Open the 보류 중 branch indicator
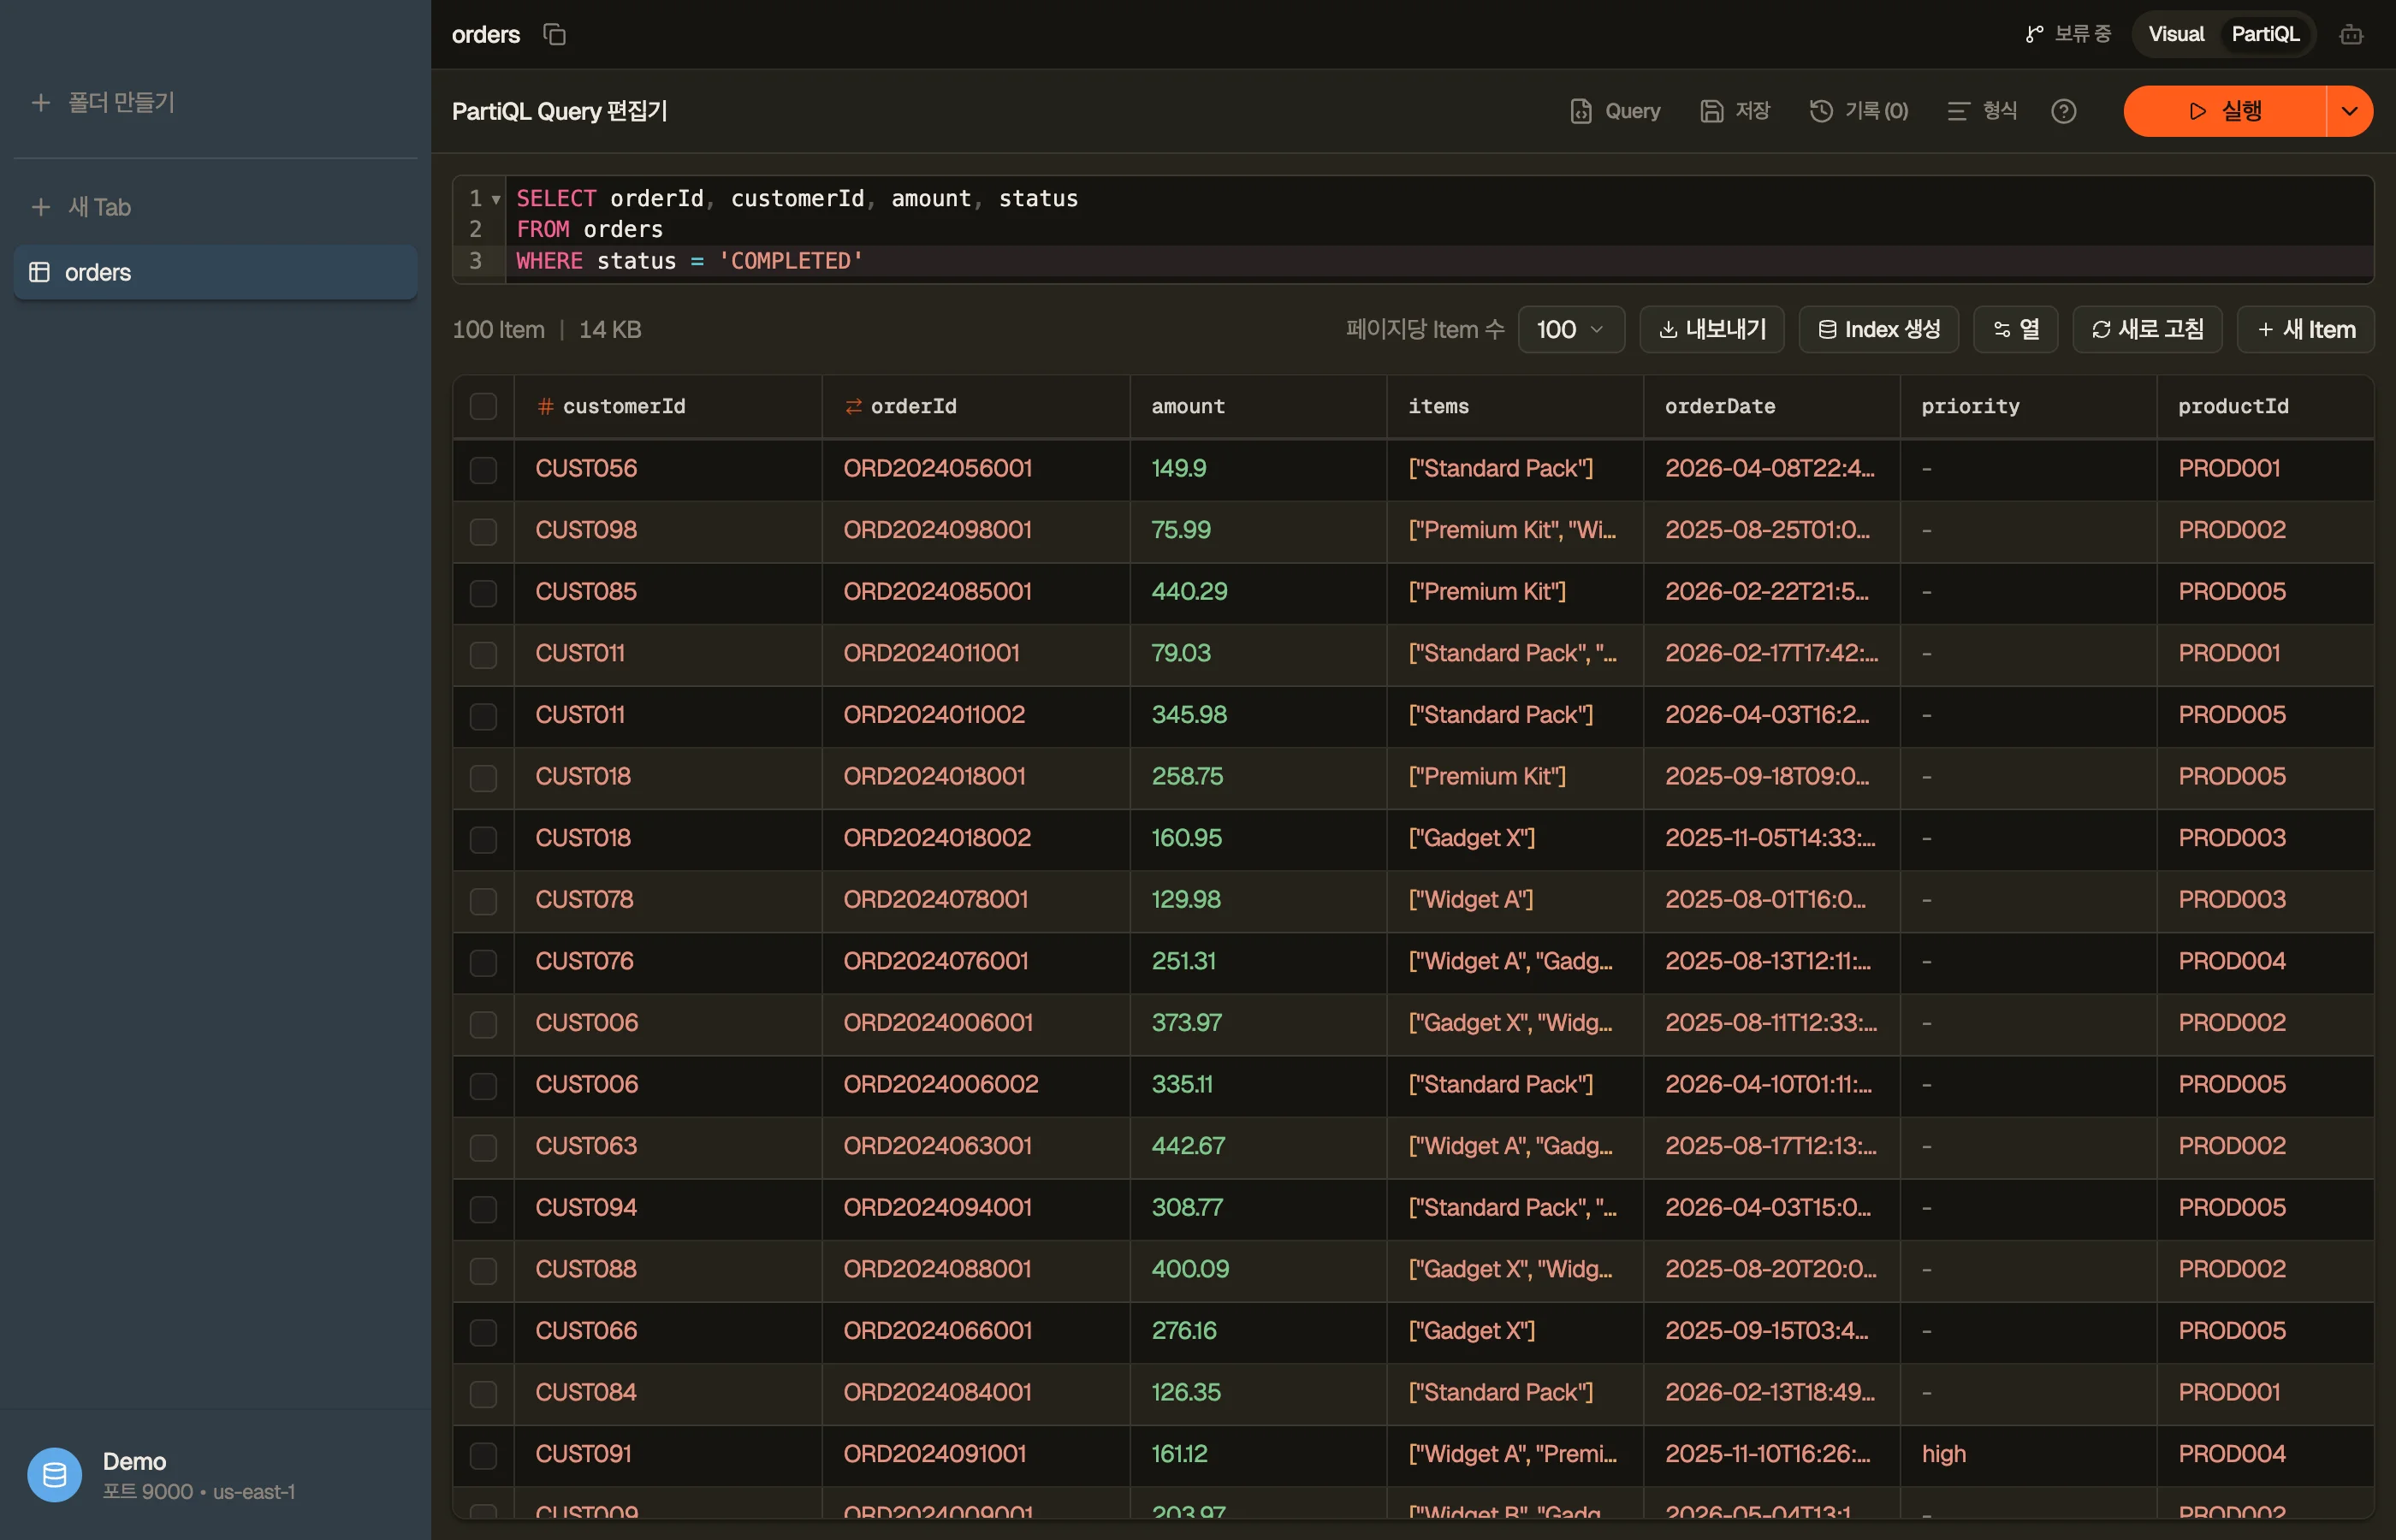Viewport: 2396px width, 1540px height. [x=2067, y=34]
